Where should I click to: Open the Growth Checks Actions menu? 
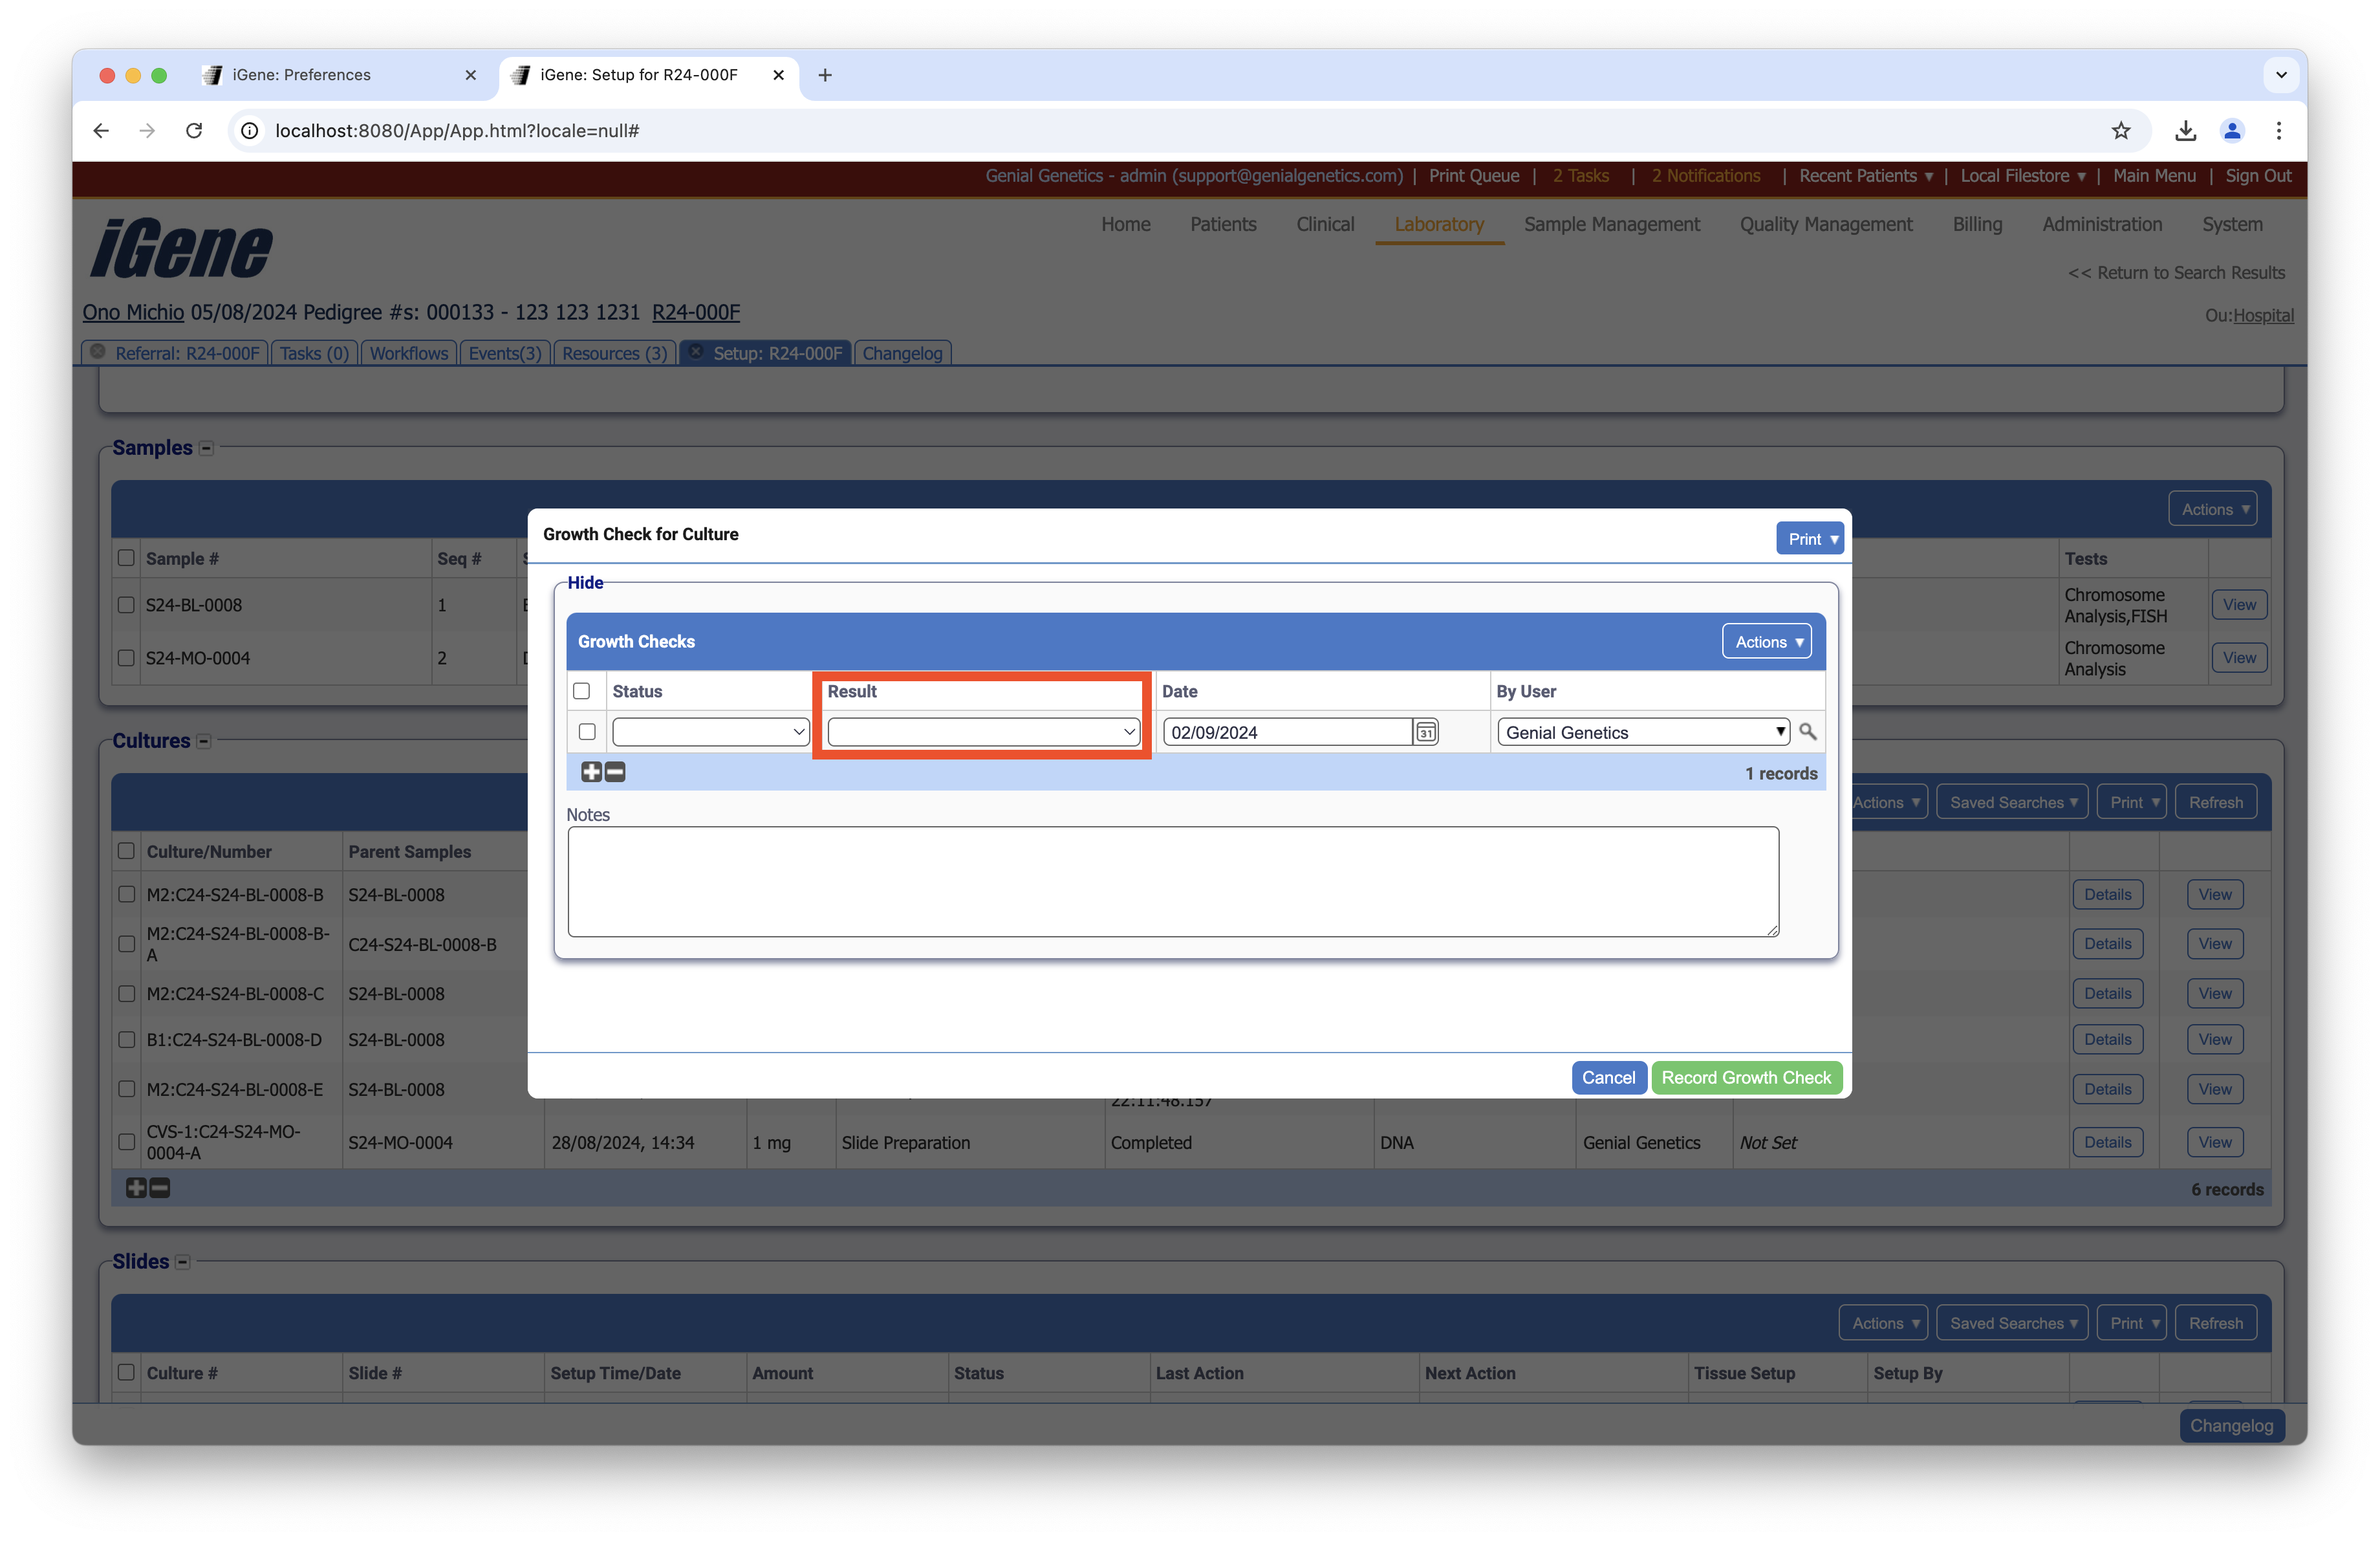point(1767,642)
